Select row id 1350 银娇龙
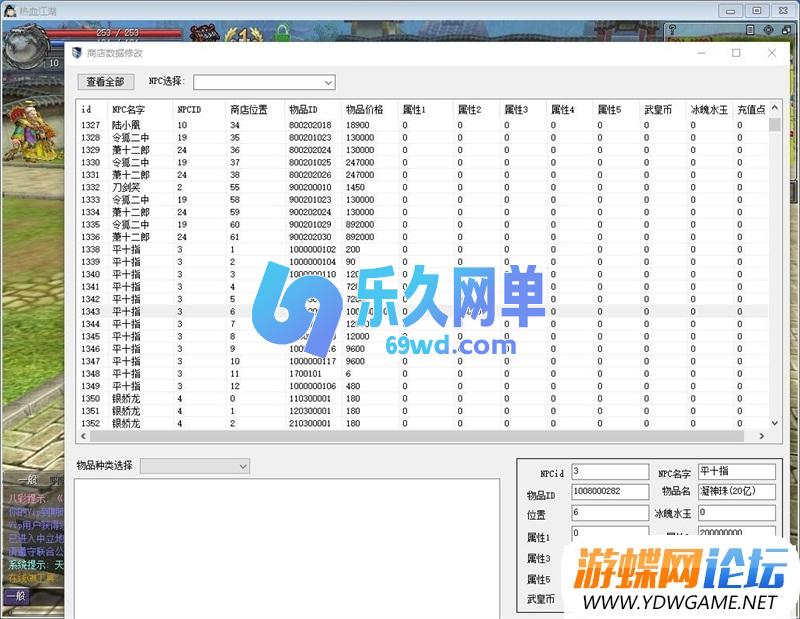Screen dimensions: 800x619 423,399
